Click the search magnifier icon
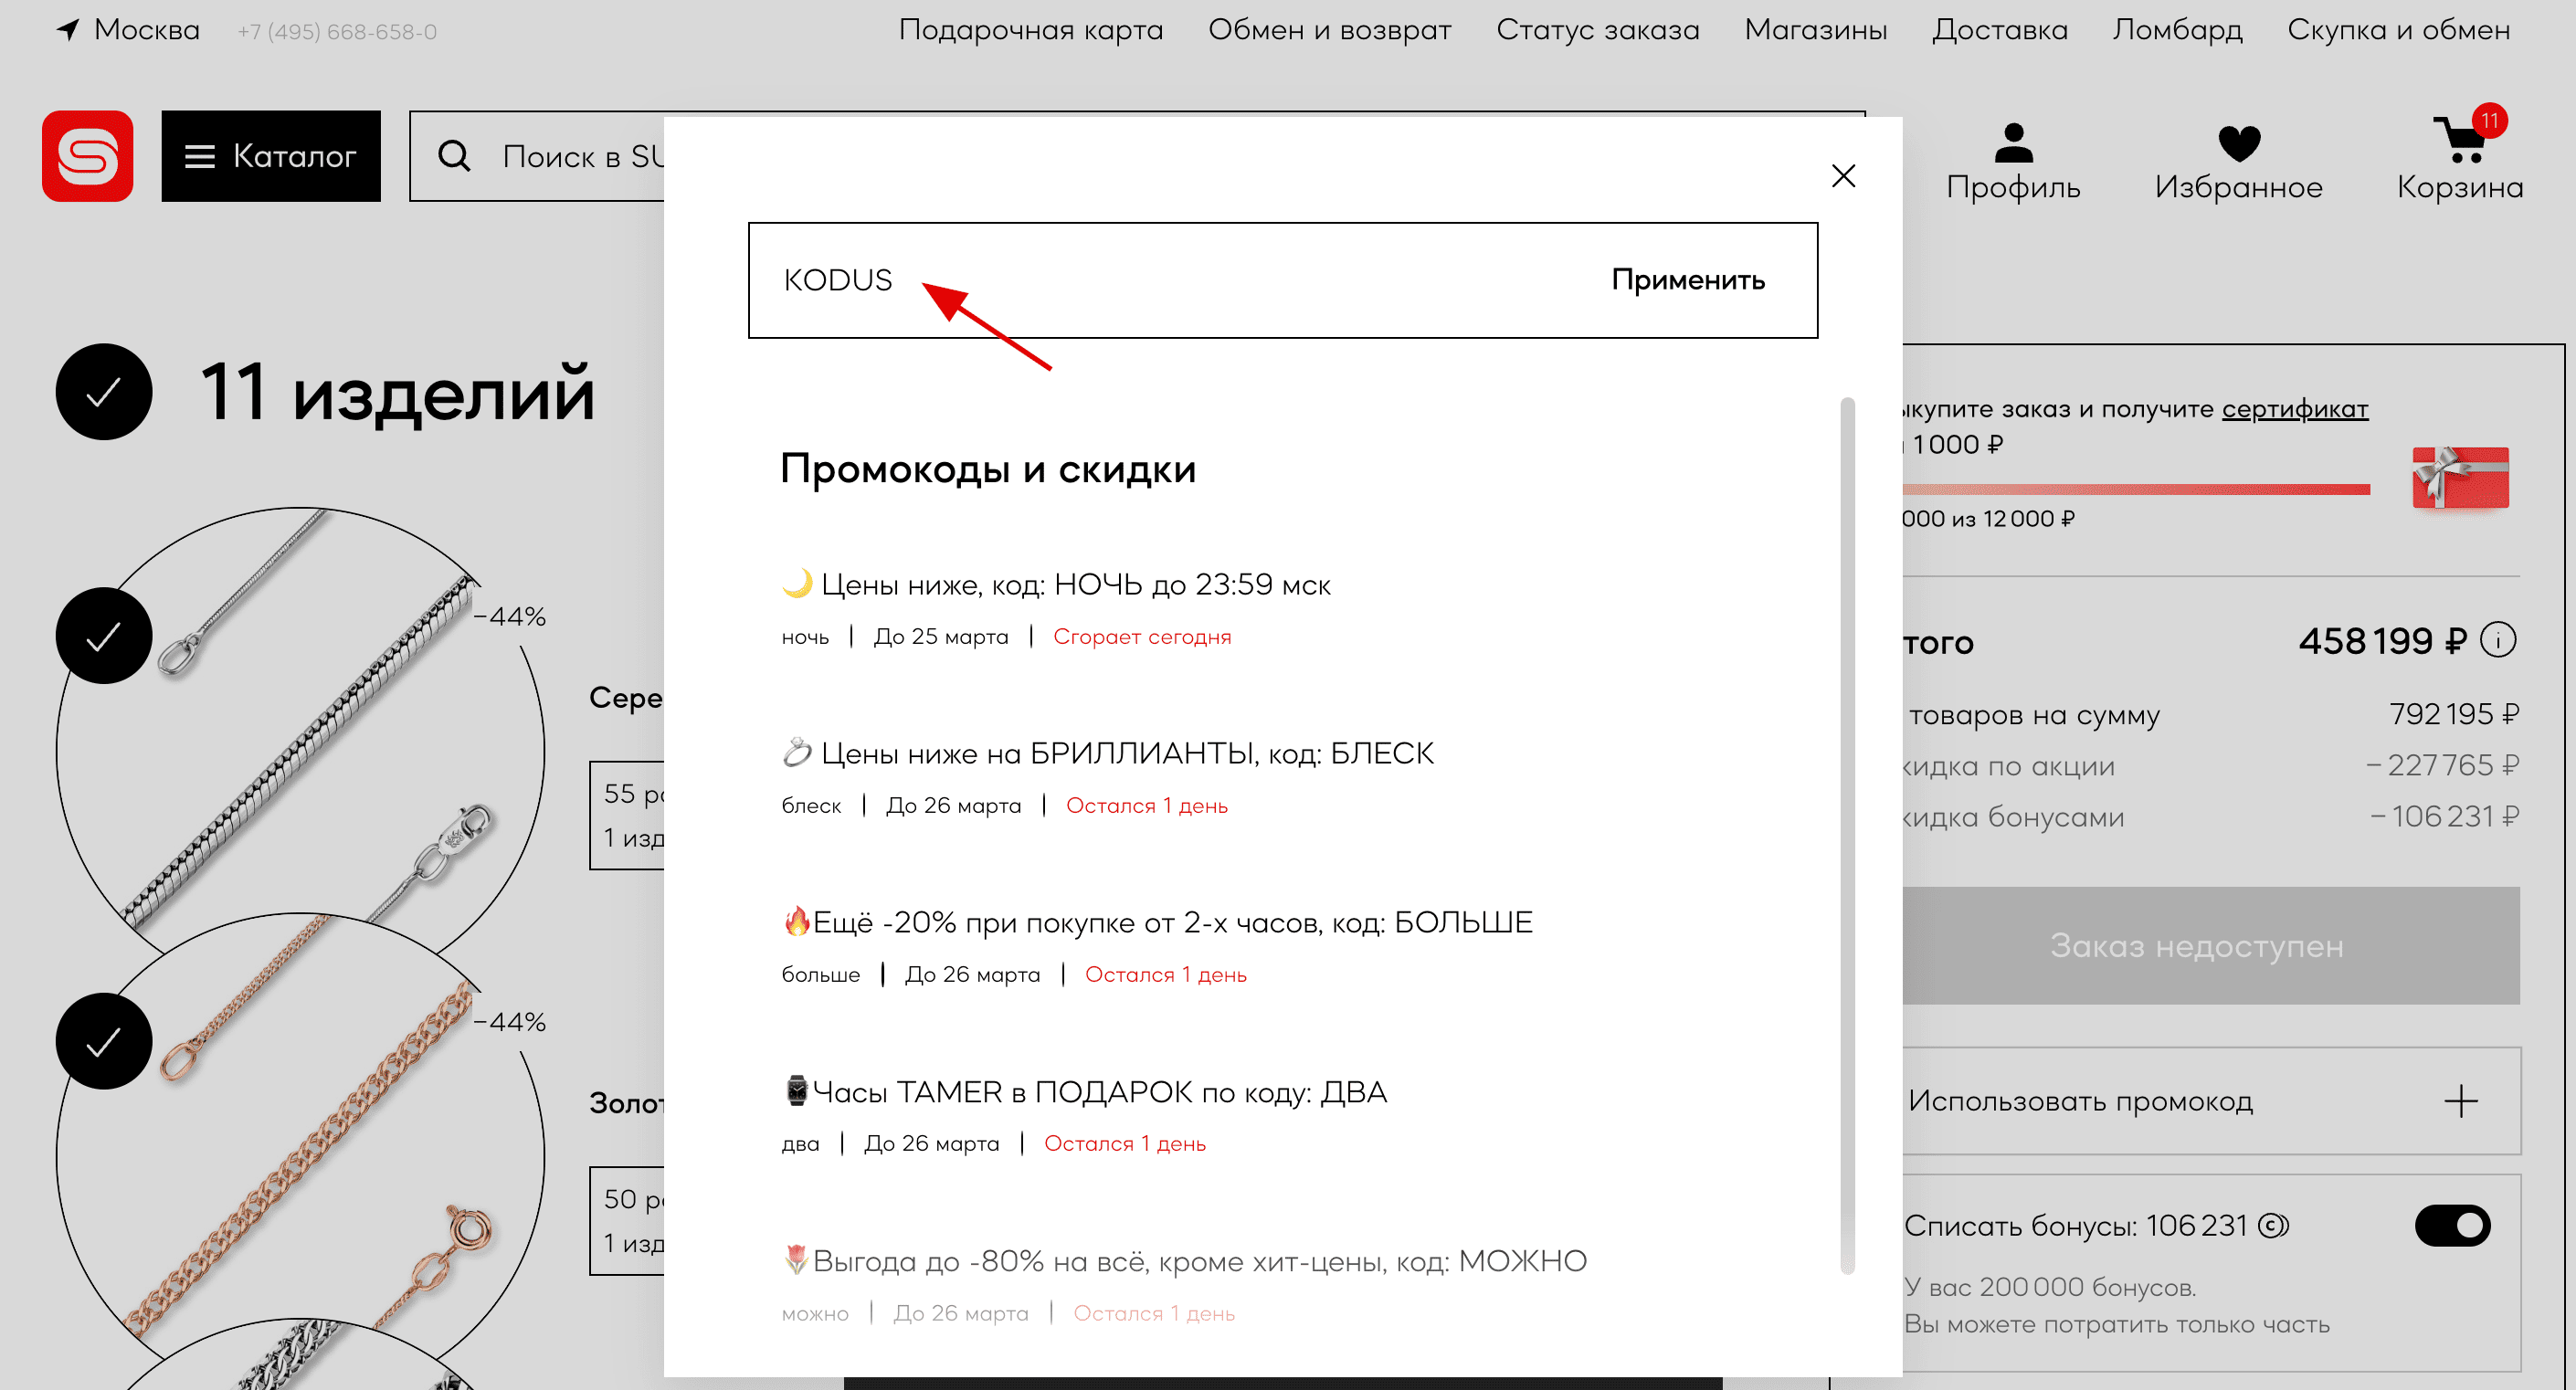Screen dimensions: 2576x1390 click(456, 156)
